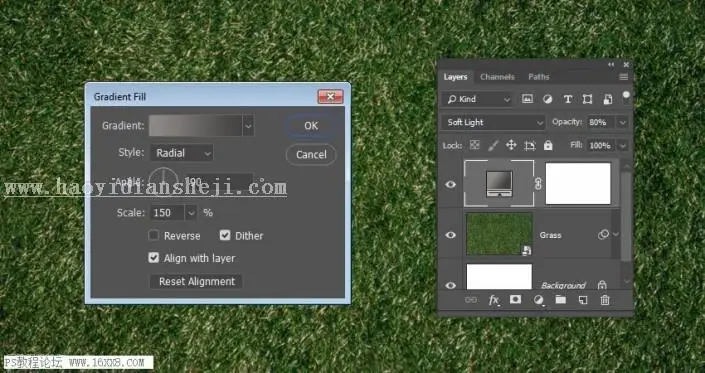Click the Reset Alignment button

pyautogui.click(x=196, y=281)
